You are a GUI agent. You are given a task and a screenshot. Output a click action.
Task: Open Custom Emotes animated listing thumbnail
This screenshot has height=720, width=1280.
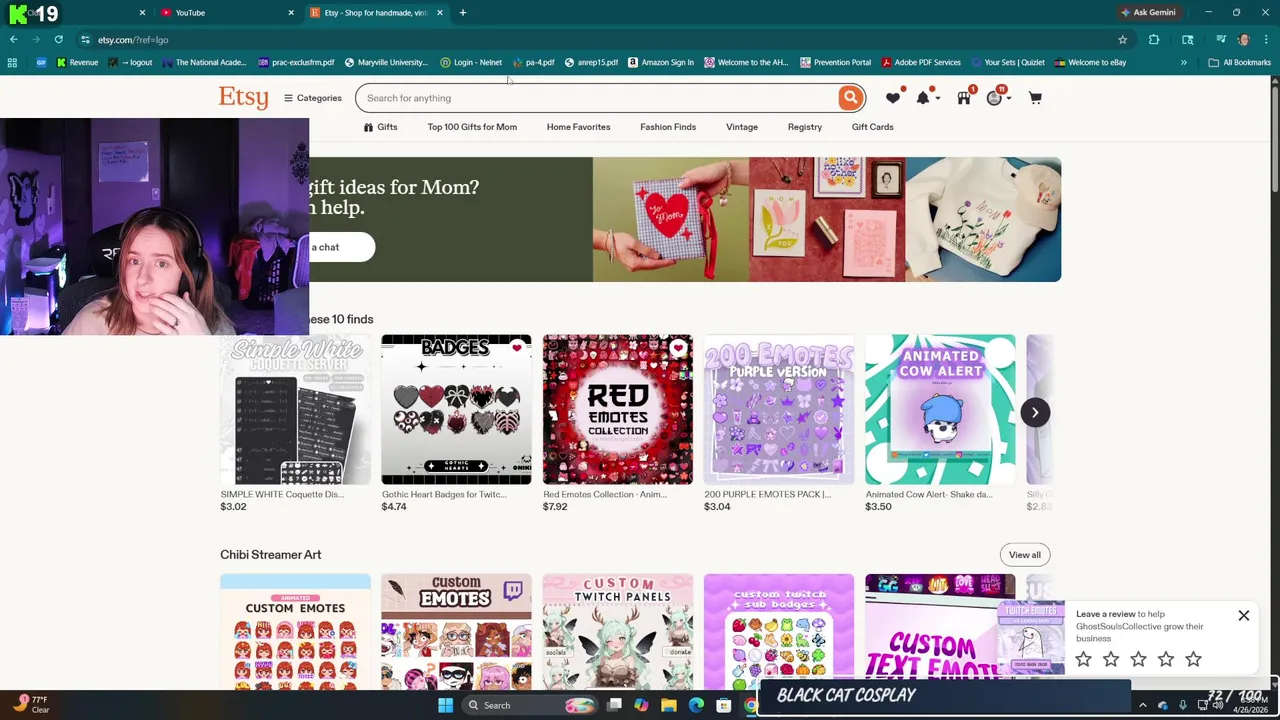pos(295,632)
